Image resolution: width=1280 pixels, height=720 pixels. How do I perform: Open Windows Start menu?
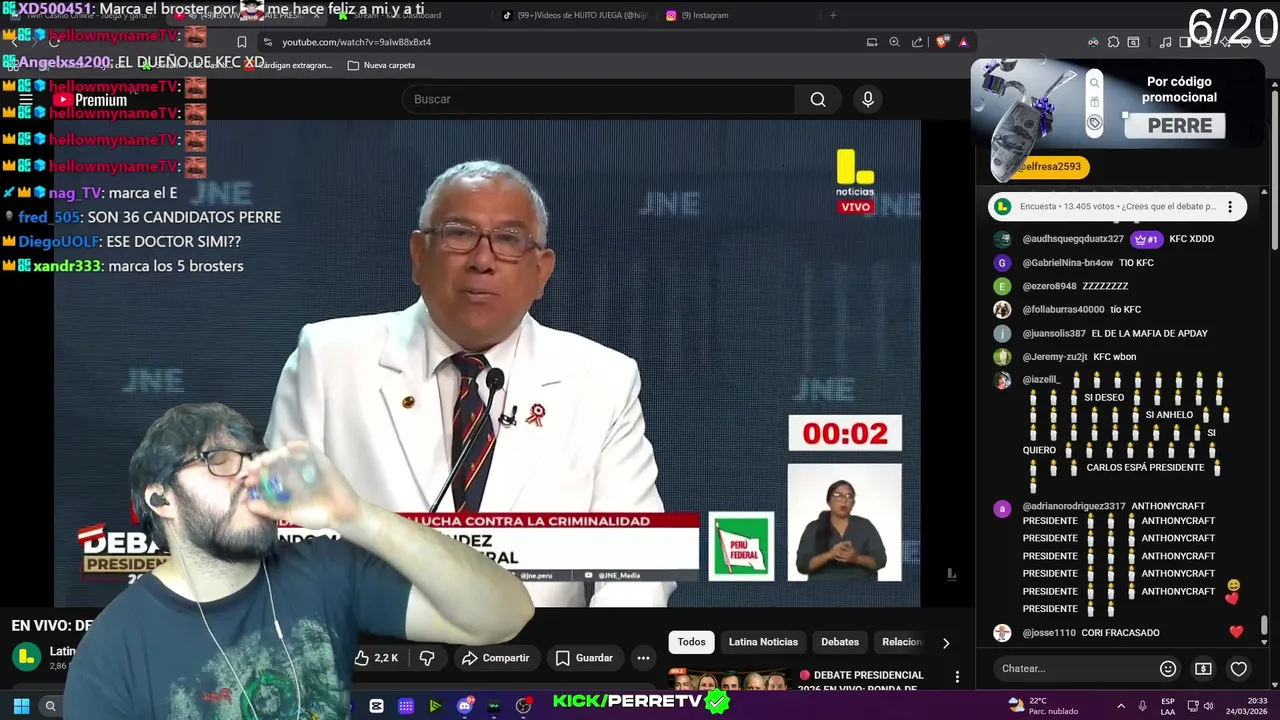point(21,706)
